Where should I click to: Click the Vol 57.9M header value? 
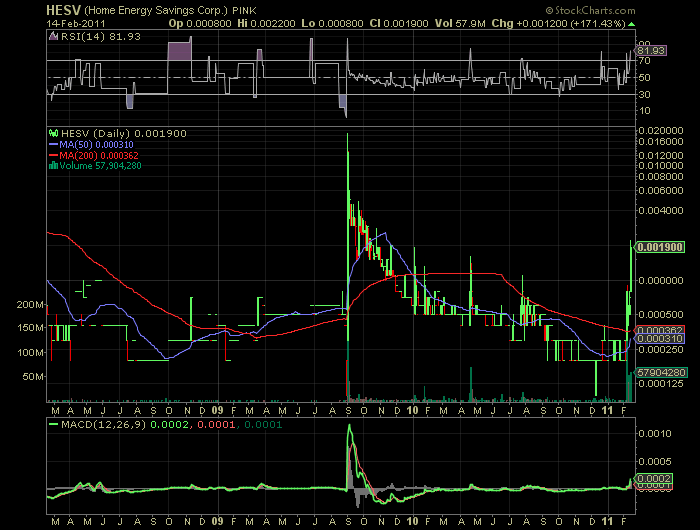460,24
